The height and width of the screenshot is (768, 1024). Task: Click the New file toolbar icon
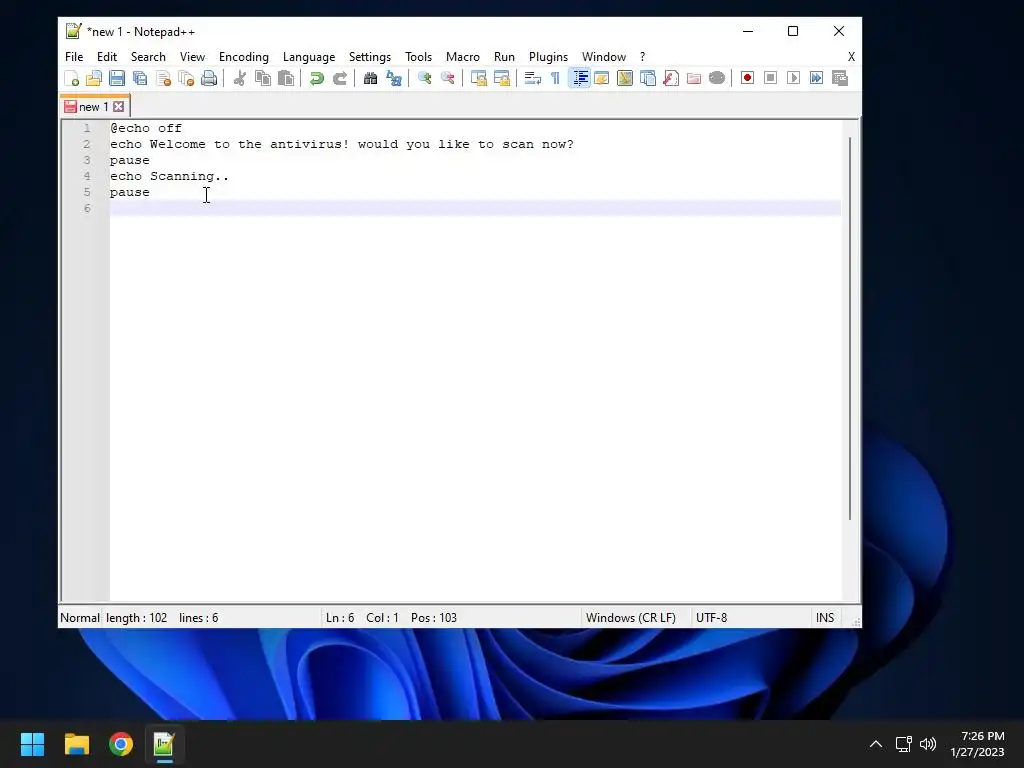[72, 78]
